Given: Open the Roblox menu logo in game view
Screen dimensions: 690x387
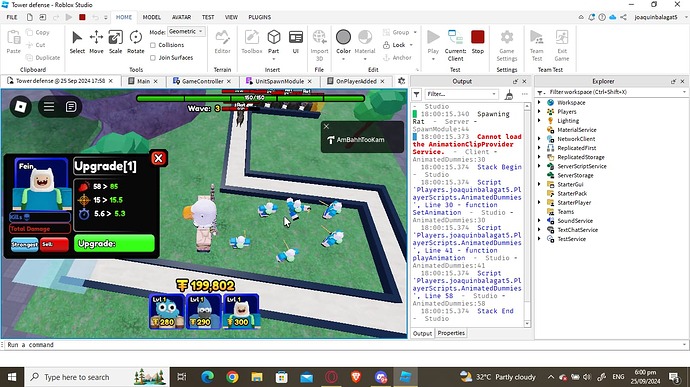Looking at the screenshot, I should [x=21, y=107].
